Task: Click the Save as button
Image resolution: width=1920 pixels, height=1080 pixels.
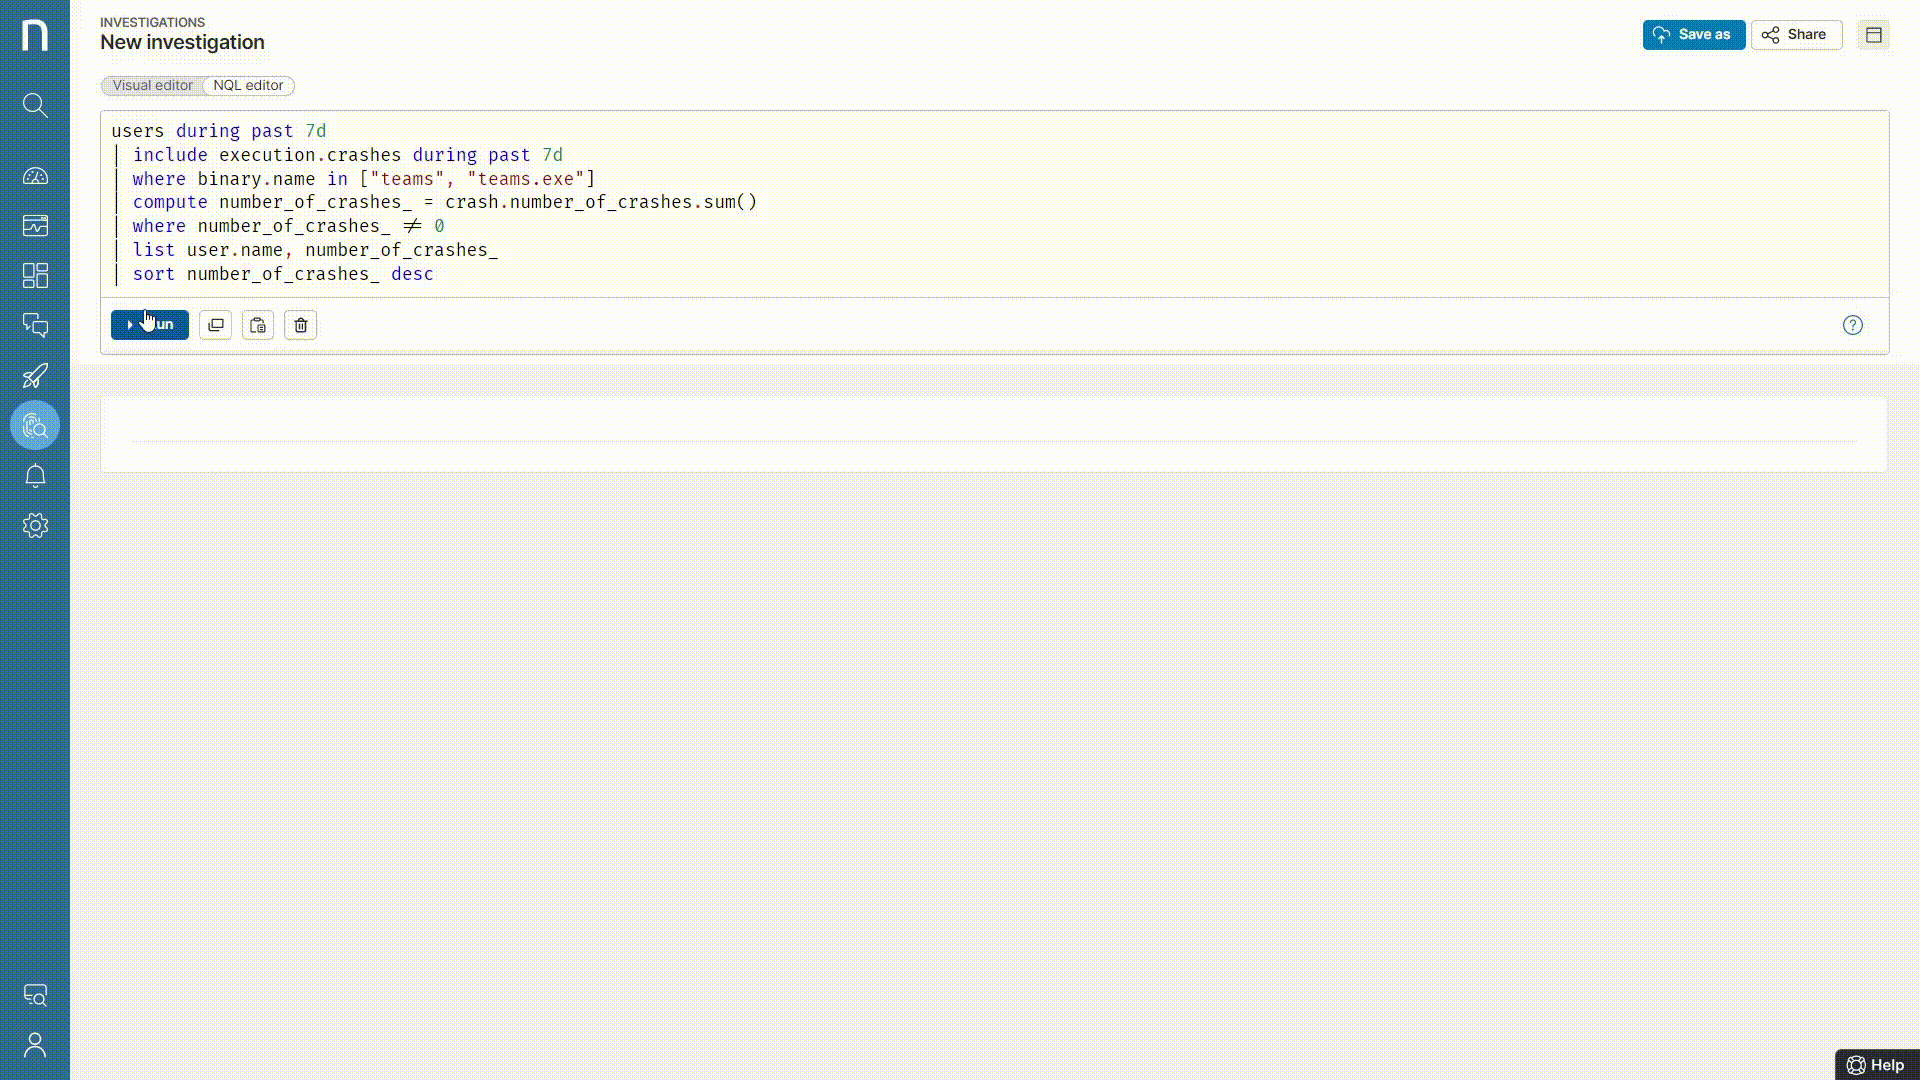Action: (x=1693, y=35)
